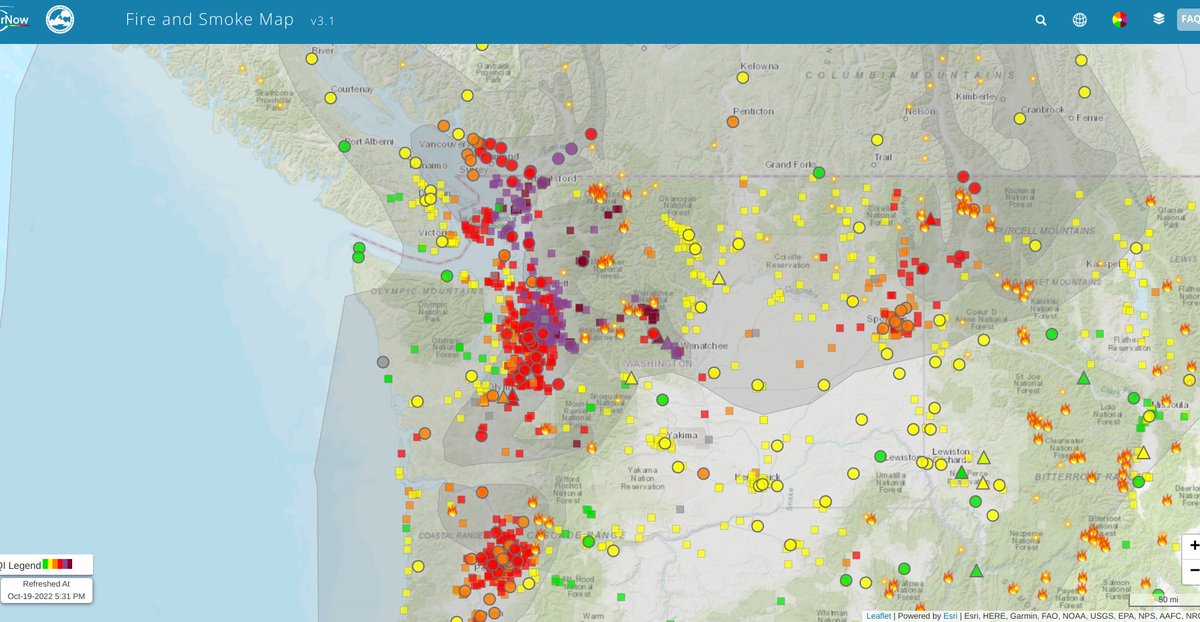This screenshot has width=1200, height=622.
Task: Click the zoom in plus button
Action: (x=1193, y=545)
